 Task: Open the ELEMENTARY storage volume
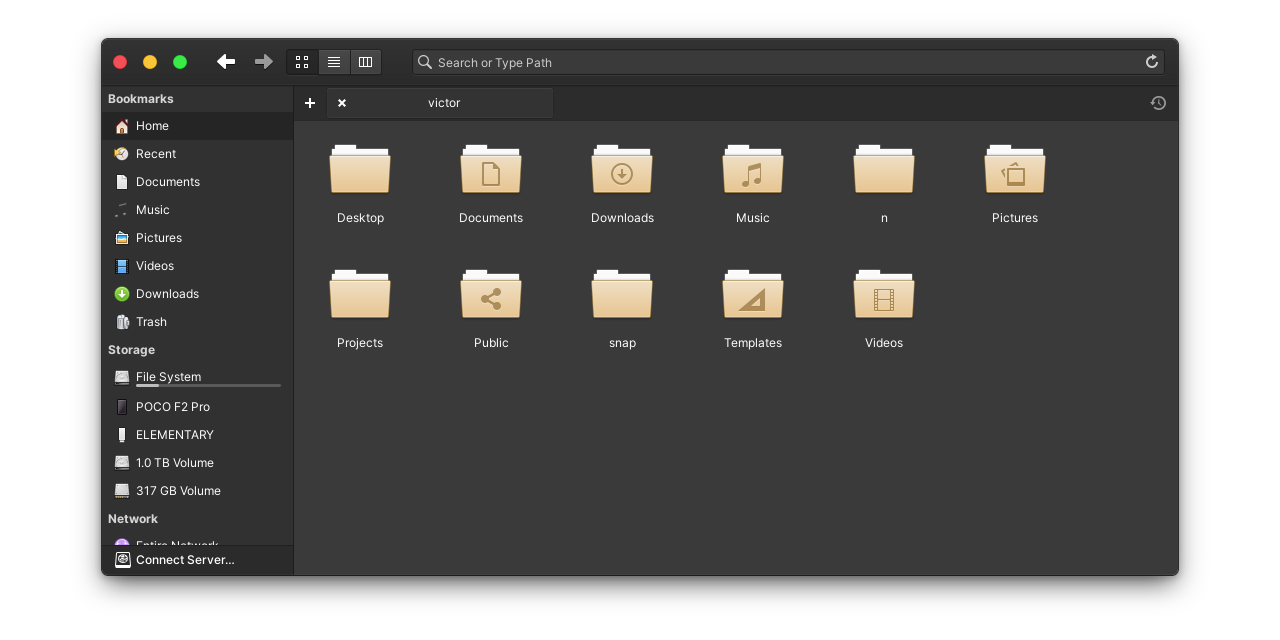point(174,435)
